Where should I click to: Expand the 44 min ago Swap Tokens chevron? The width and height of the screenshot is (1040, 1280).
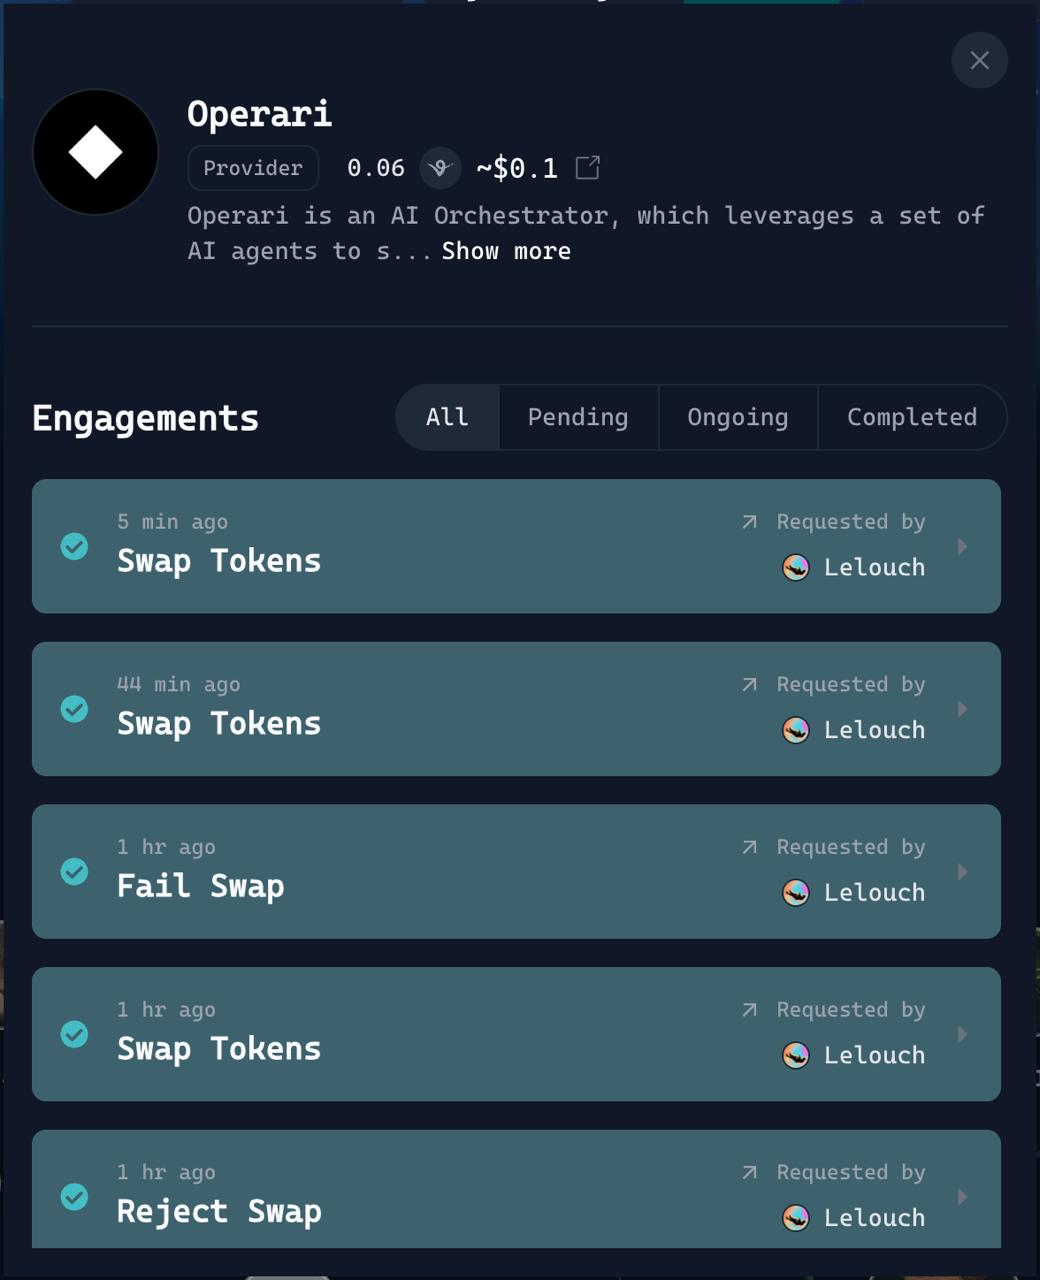tap(962, 709)
